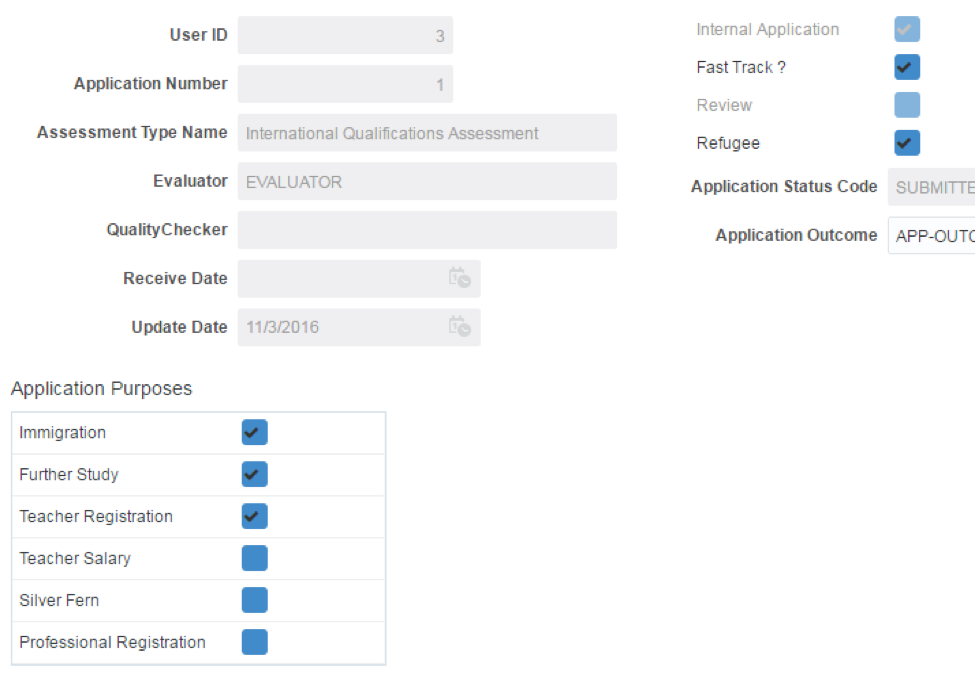The height and width of the screenshot is (690, 975).
Task: Select the User ID field
Action: pyautogui.click(x=345, y=35)
